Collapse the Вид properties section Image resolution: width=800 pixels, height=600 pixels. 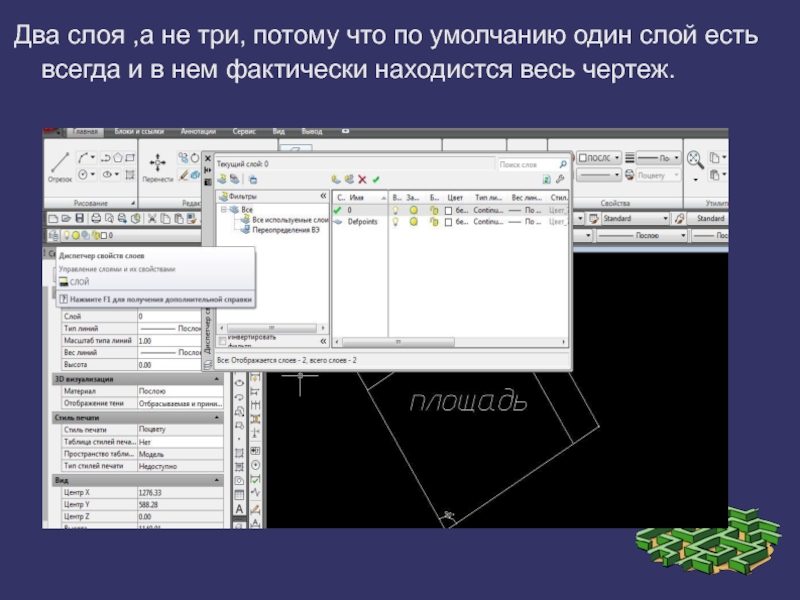(216, 480)
